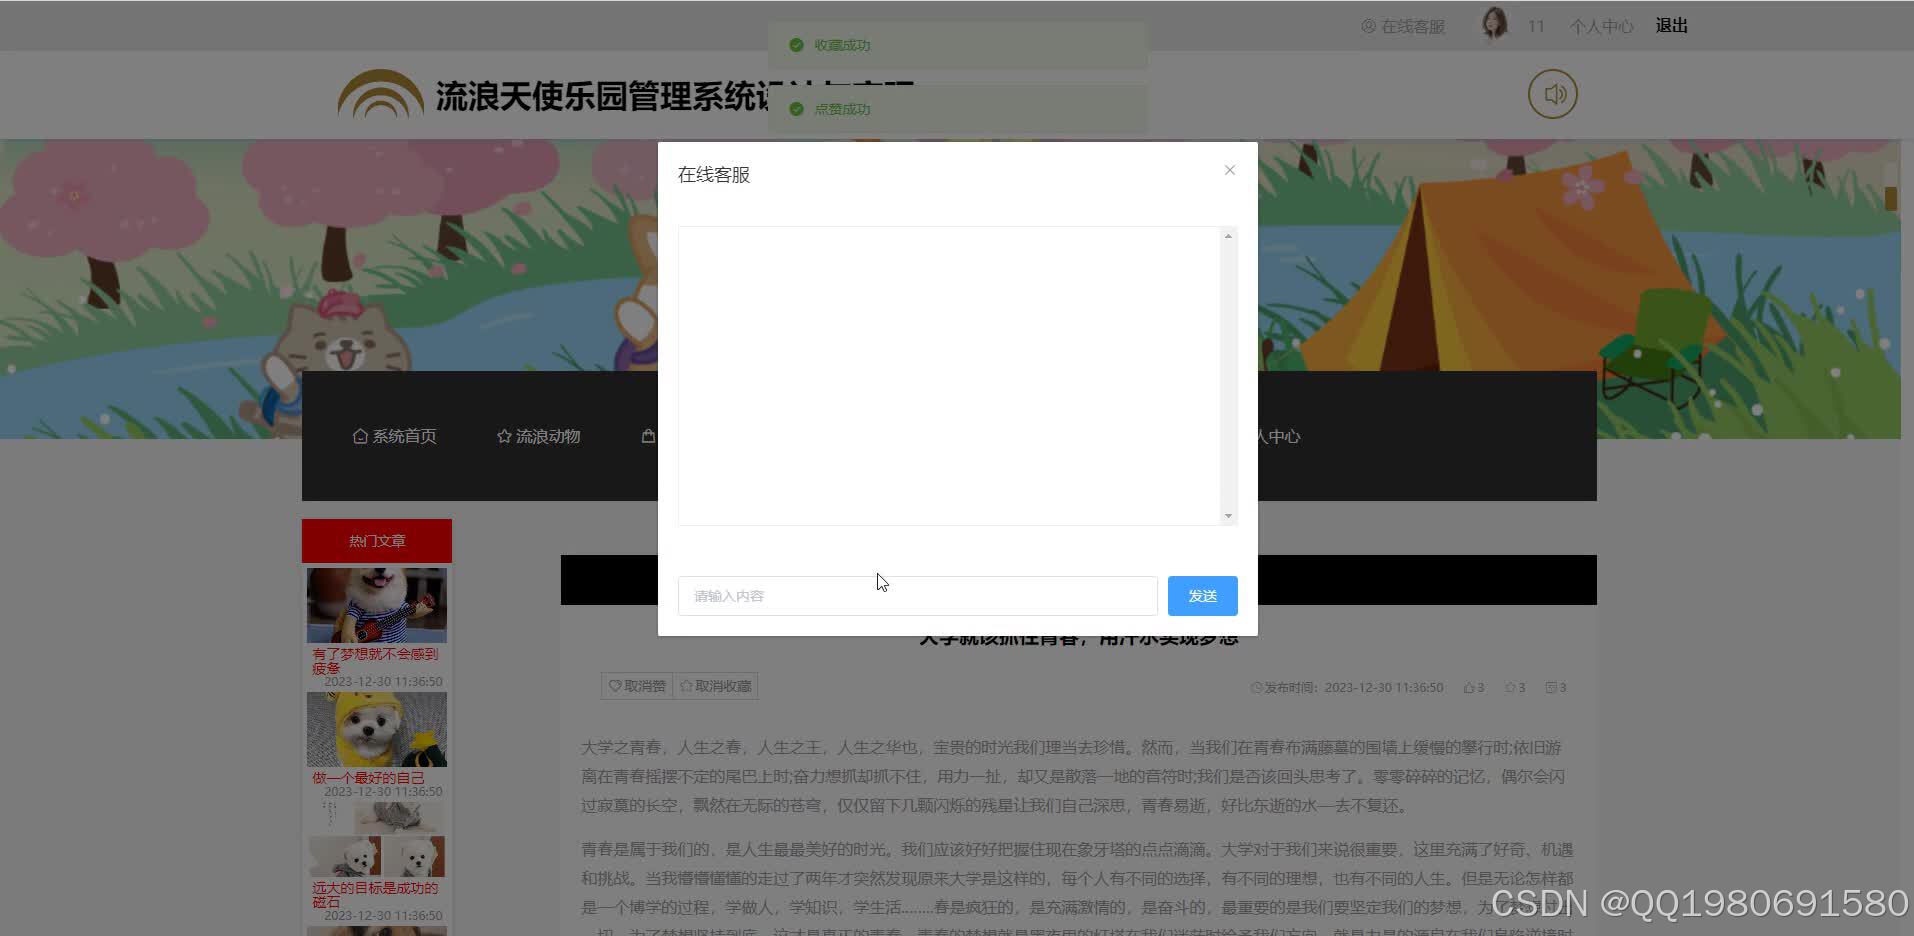Click the comment count icon on the article
This screenshot has width=1914, height=936.
pyautogui.click(x=1551, y=687)
